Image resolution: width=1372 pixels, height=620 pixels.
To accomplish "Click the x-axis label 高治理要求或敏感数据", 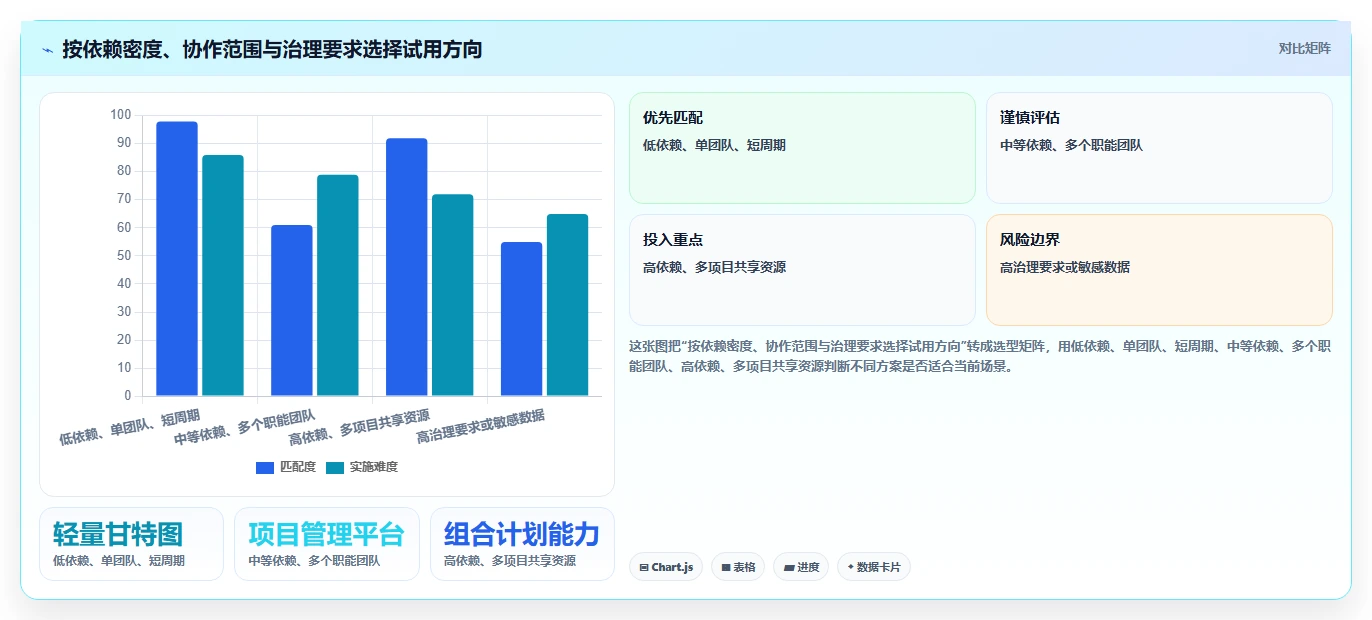I will 481,426.
